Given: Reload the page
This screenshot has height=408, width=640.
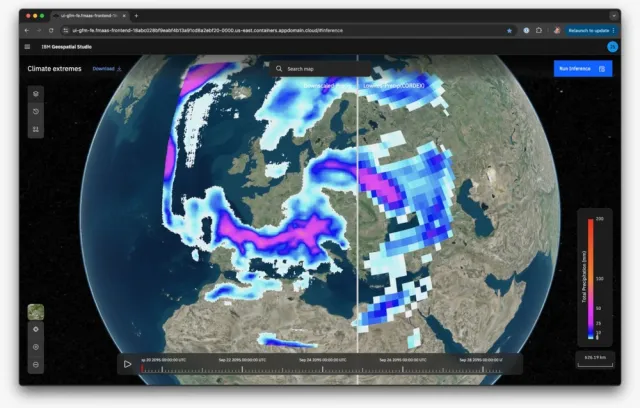Looking at the screenshot, I should tap(51, 31).
